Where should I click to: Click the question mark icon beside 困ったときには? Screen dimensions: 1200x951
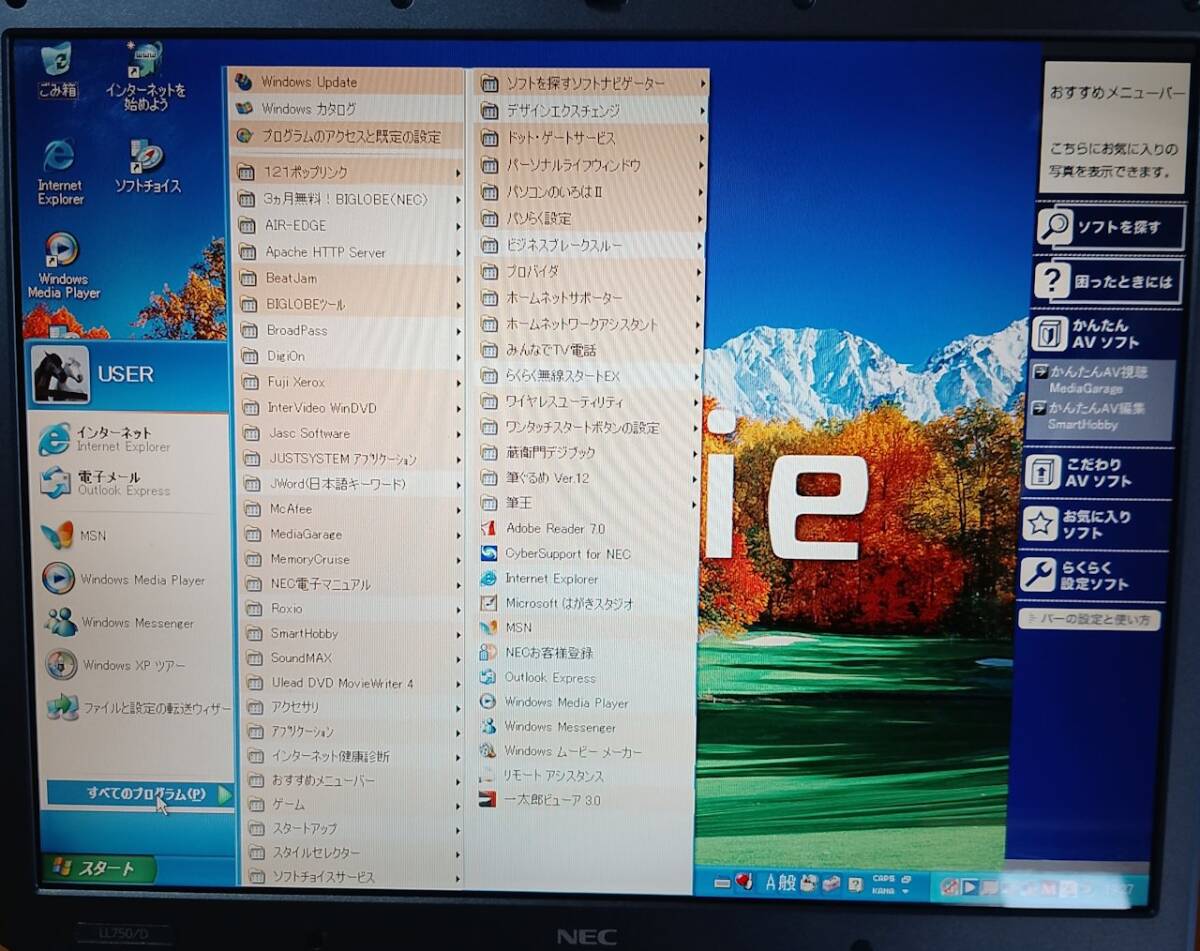point(1052,281)
